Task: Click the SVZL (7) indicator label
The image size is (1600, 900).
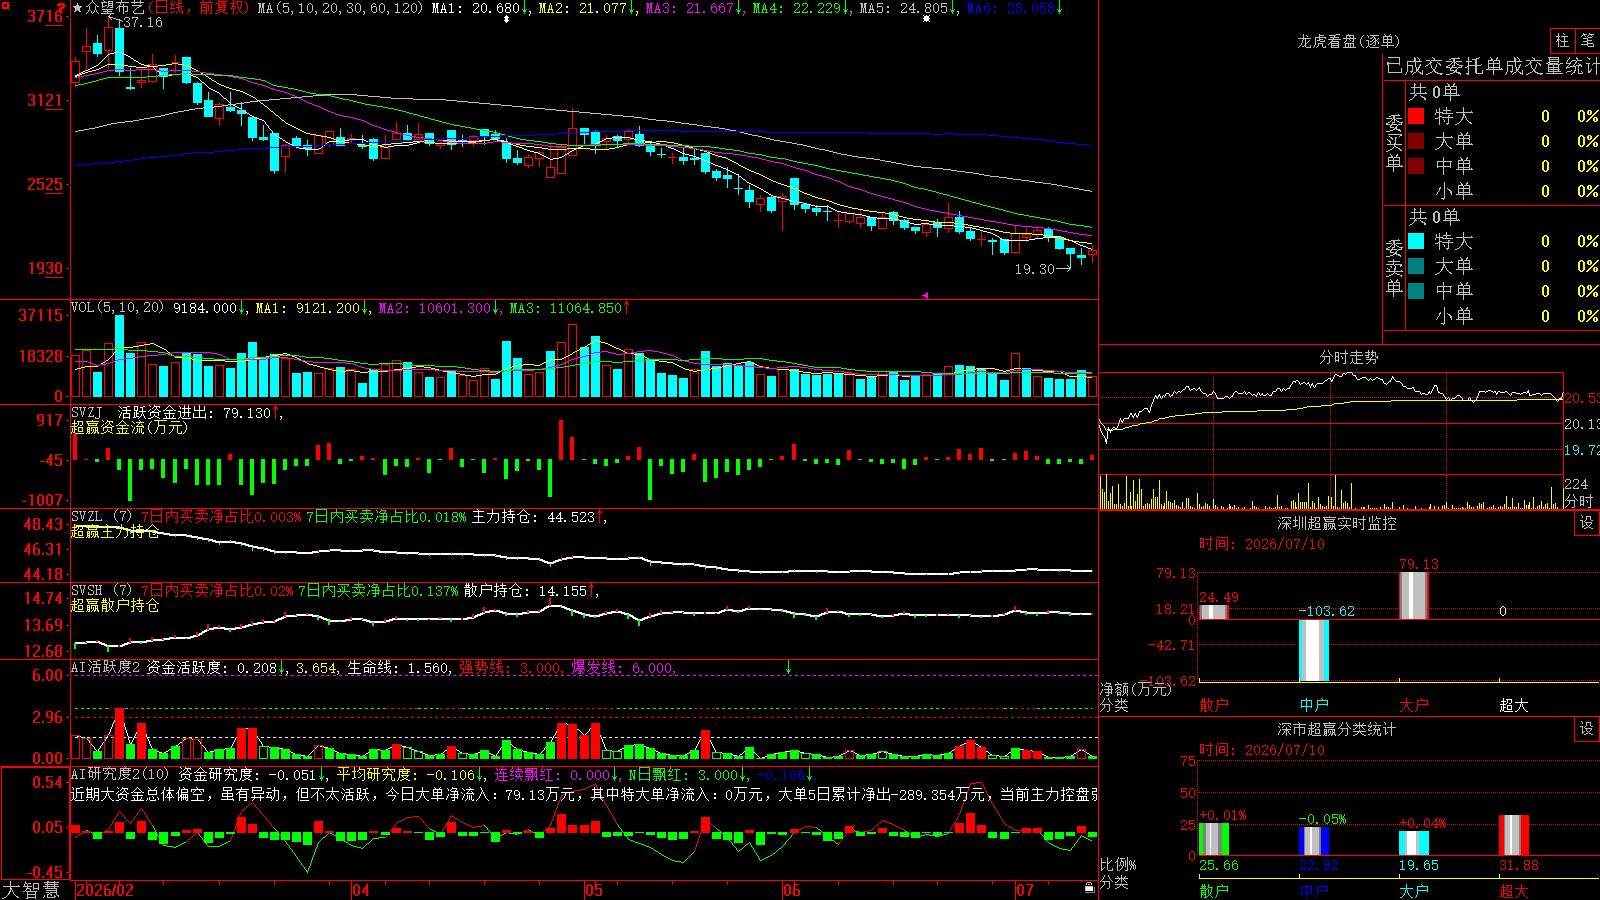Action: (102, 517)
